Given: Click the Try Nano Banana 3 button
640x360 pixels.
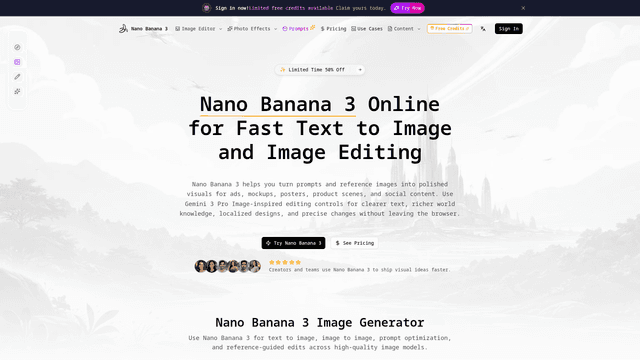Looking at the screenshot, I should click(x=293, y=243).
